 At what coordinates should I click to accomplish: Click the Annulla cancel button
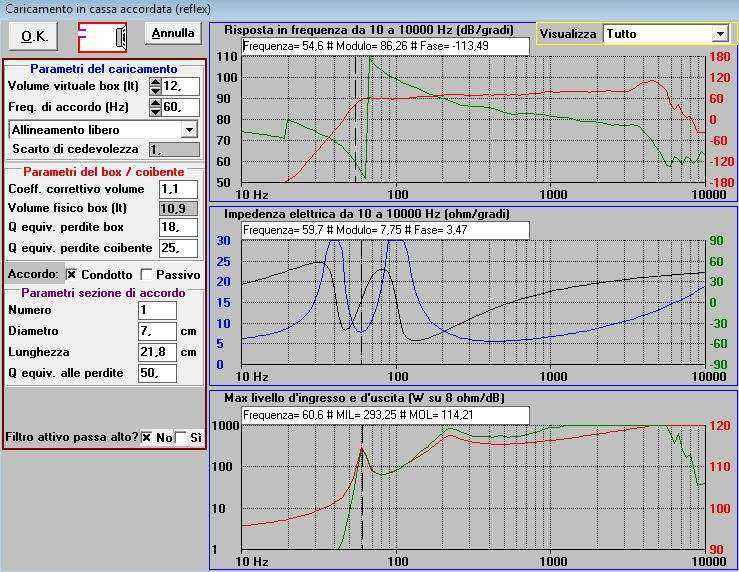point(173,33)
